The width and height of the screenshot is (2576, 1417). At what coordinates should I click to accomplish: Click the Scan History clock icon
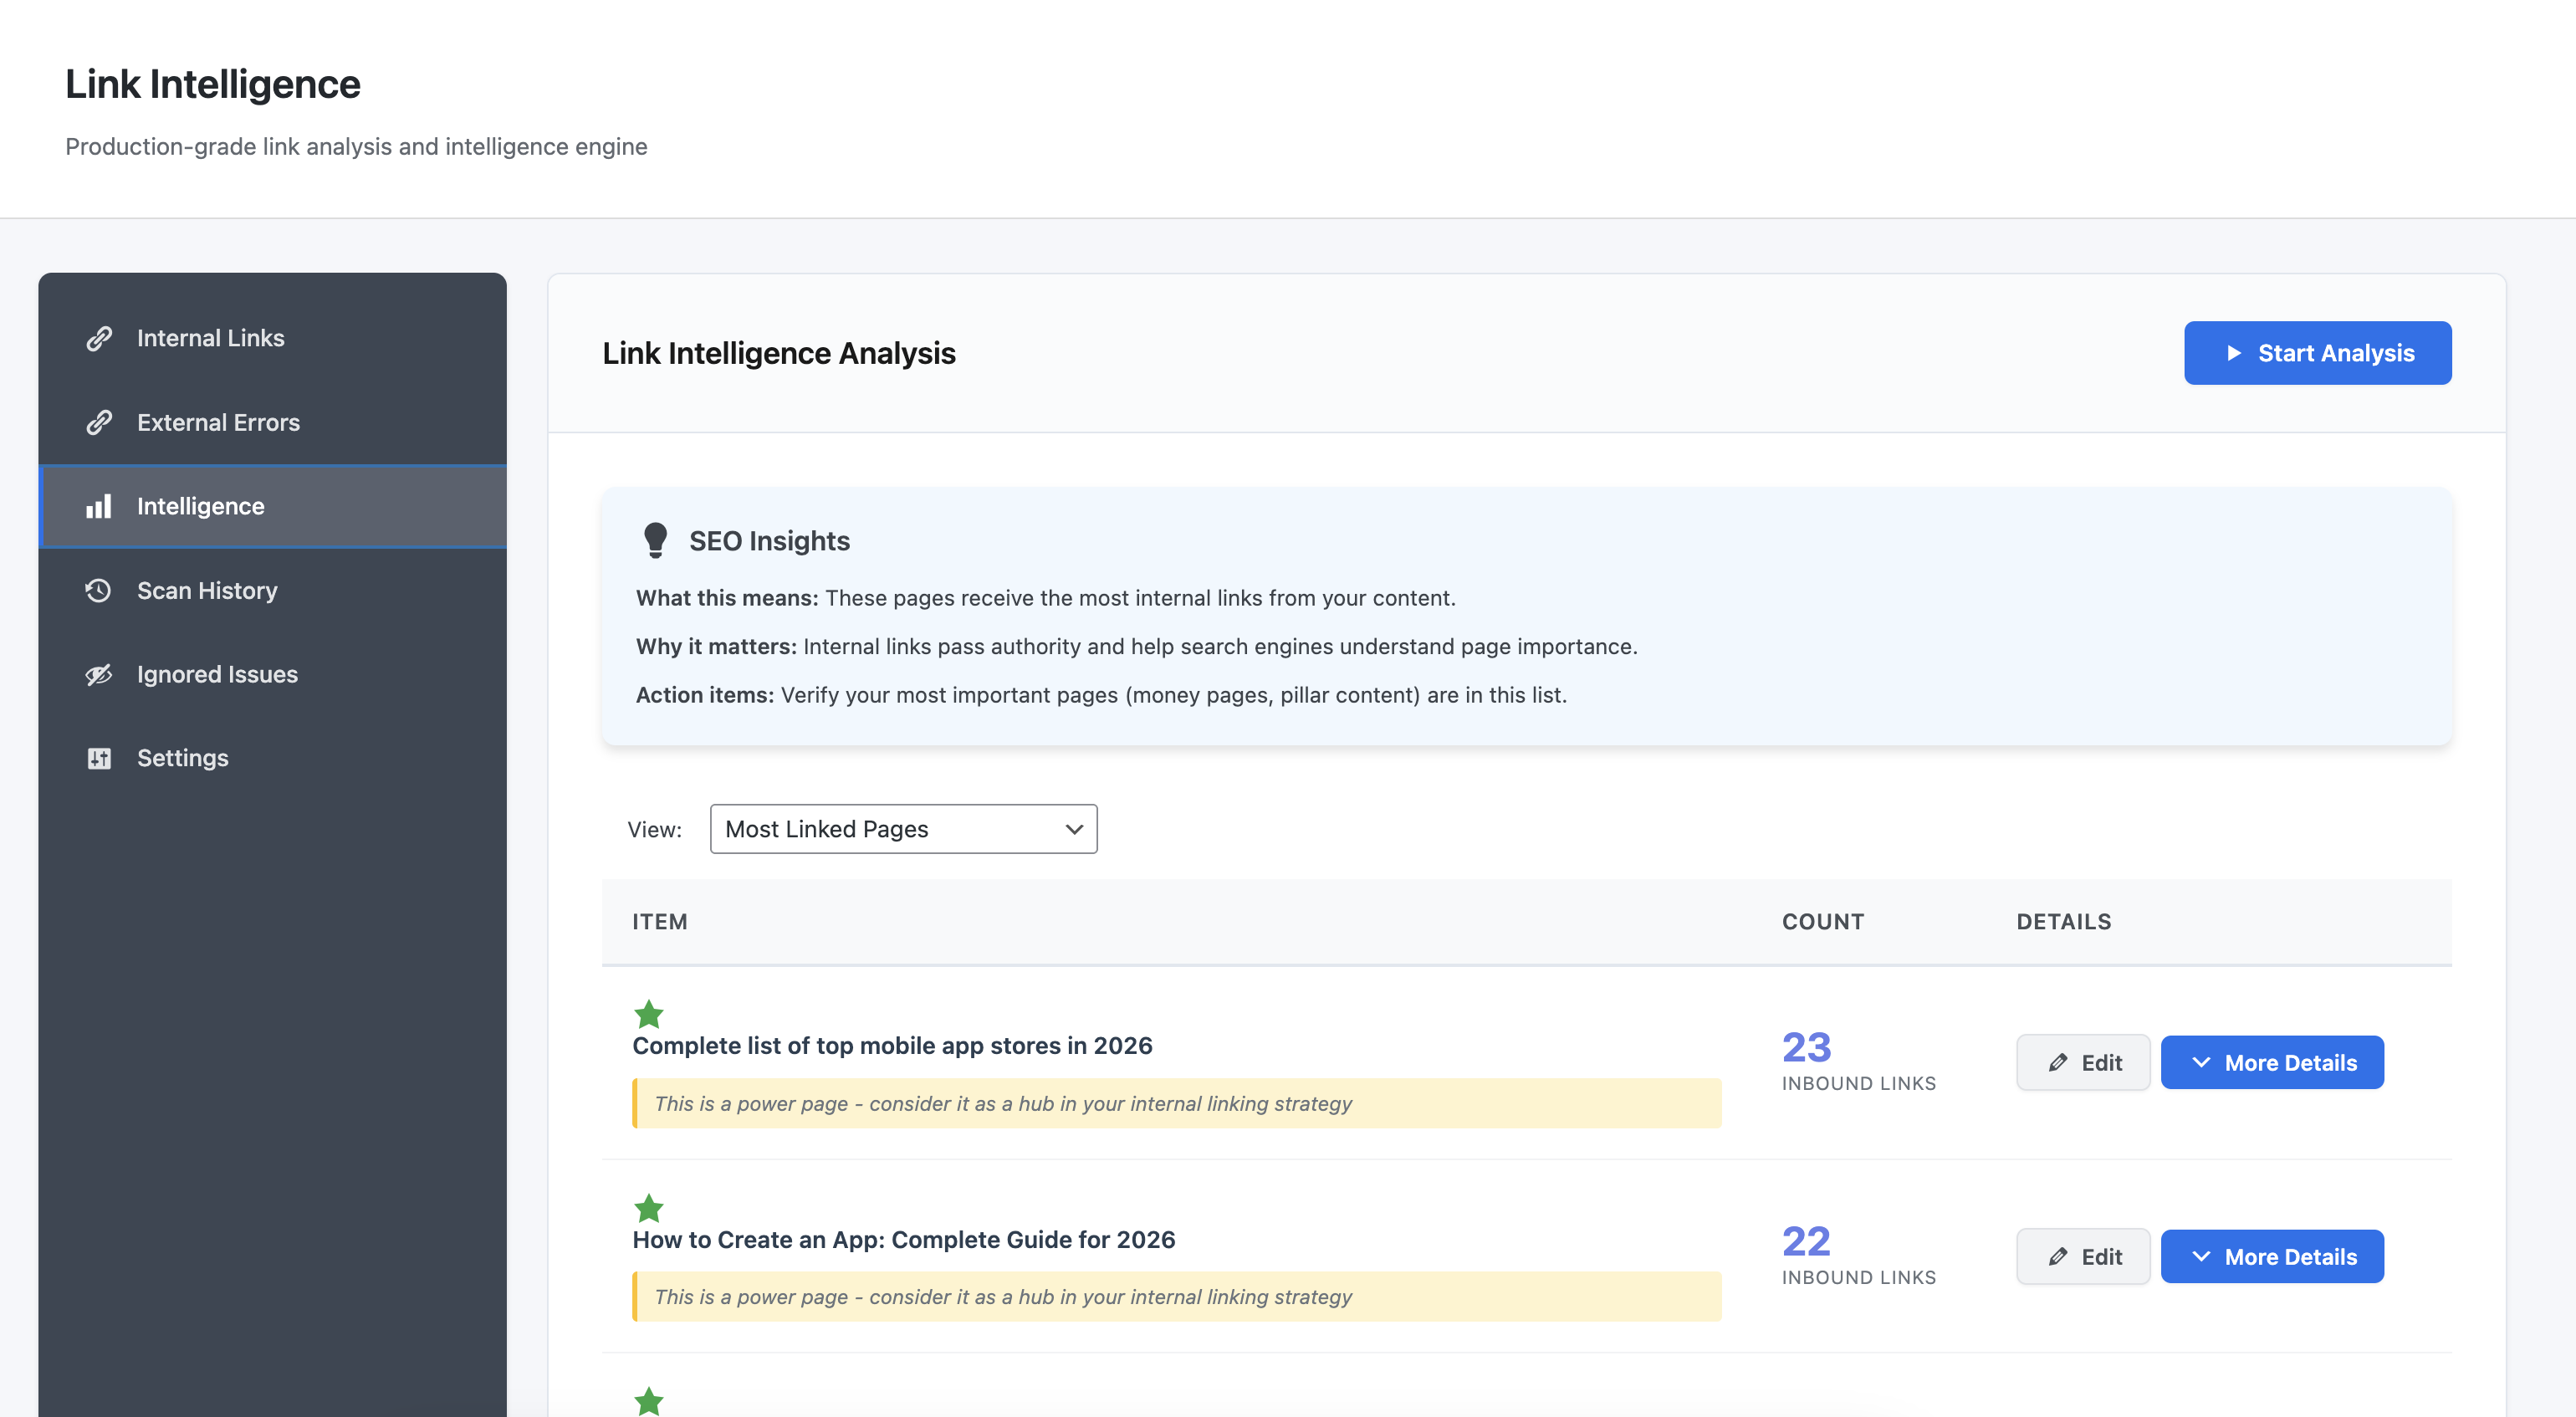98,590
